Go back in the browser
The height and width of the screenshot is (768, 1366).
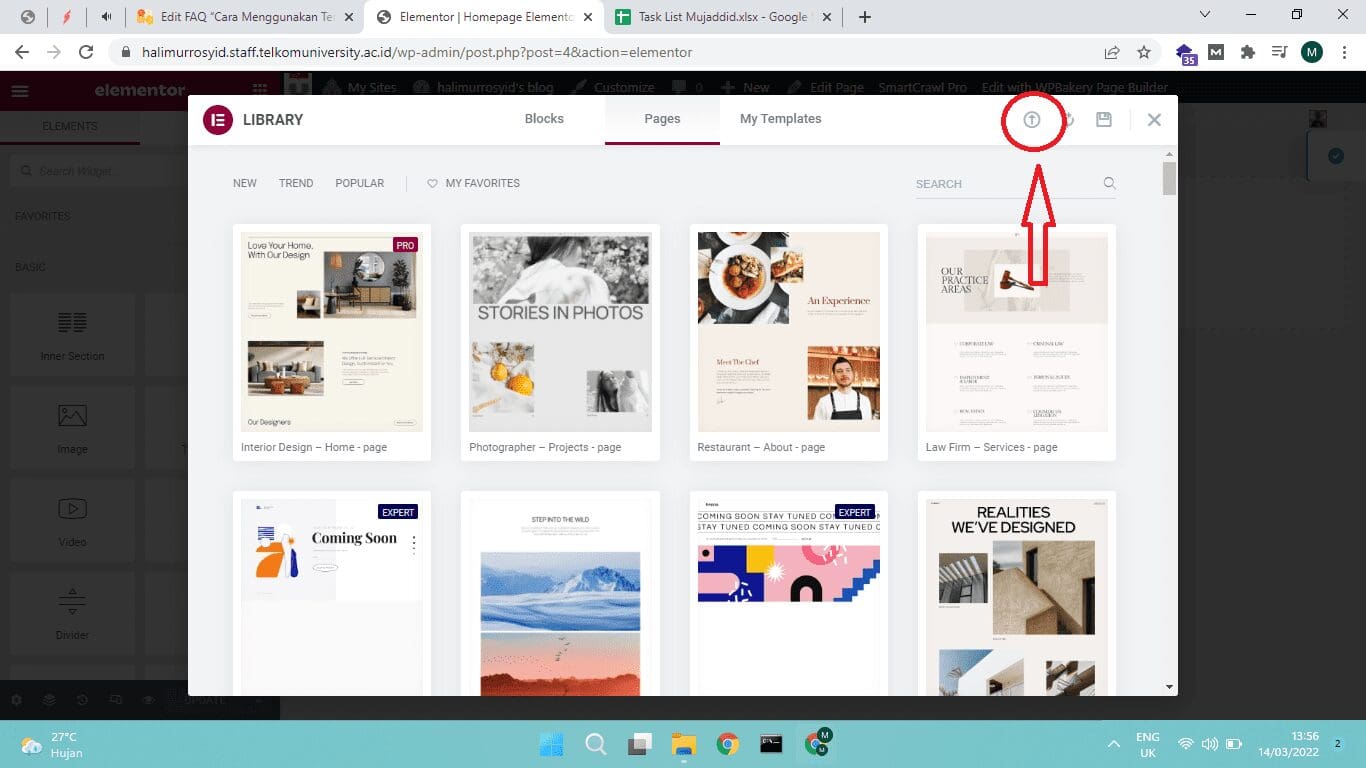[22, 52]
